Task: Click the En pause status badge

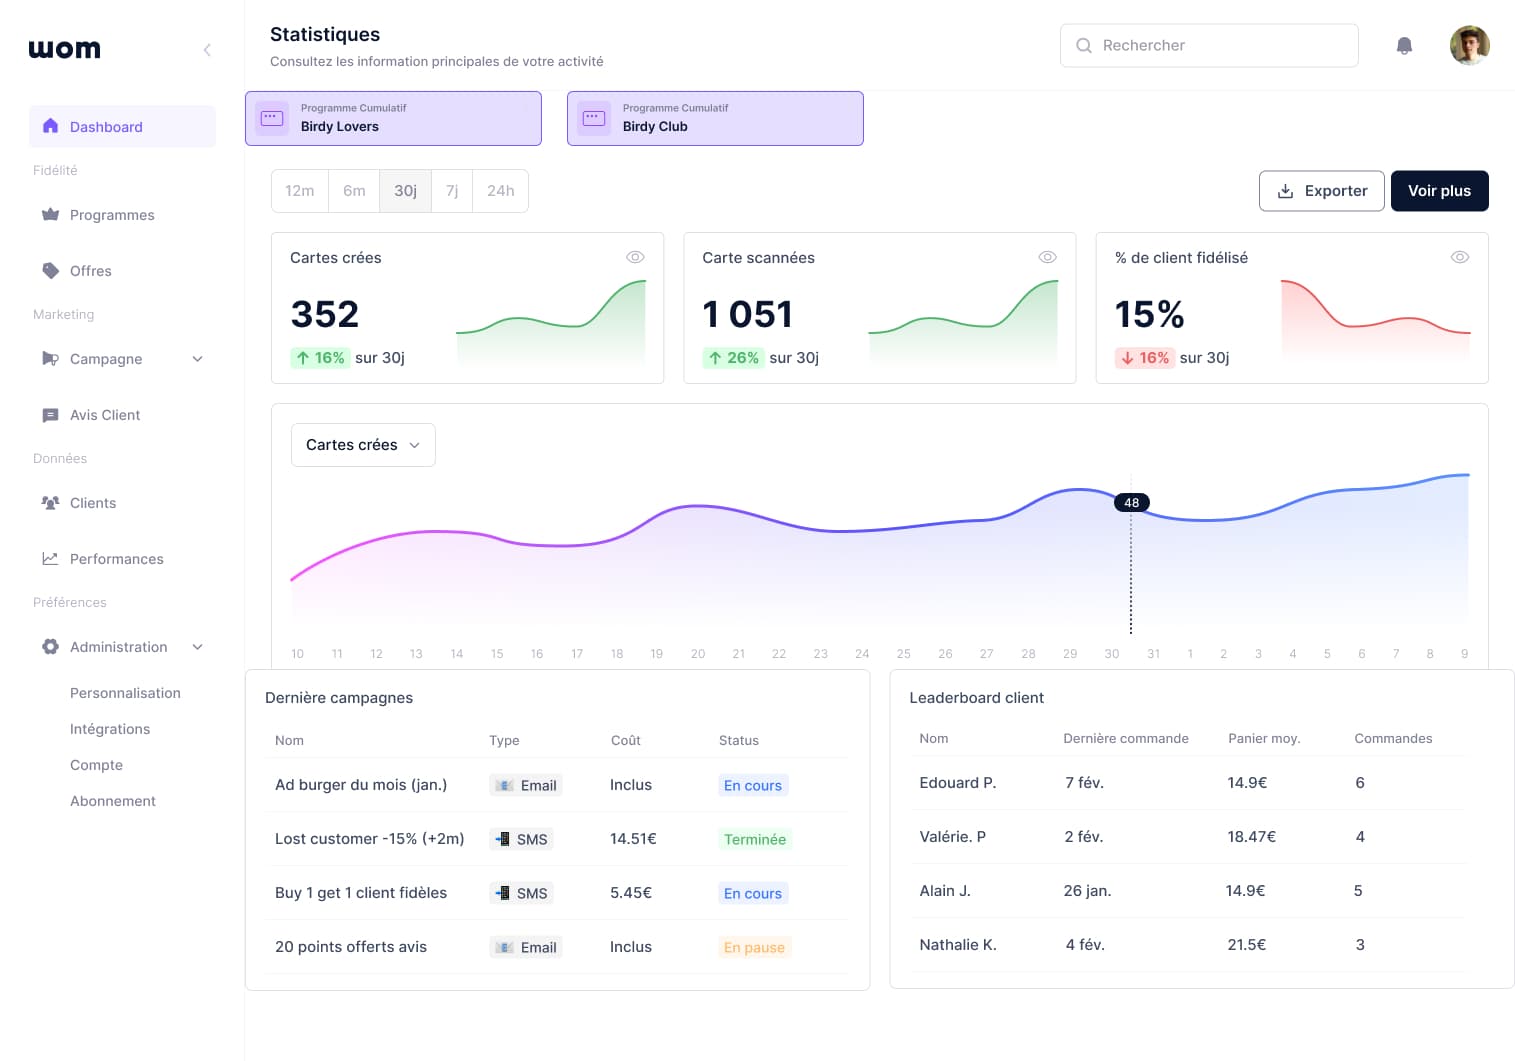Action: 754,947
